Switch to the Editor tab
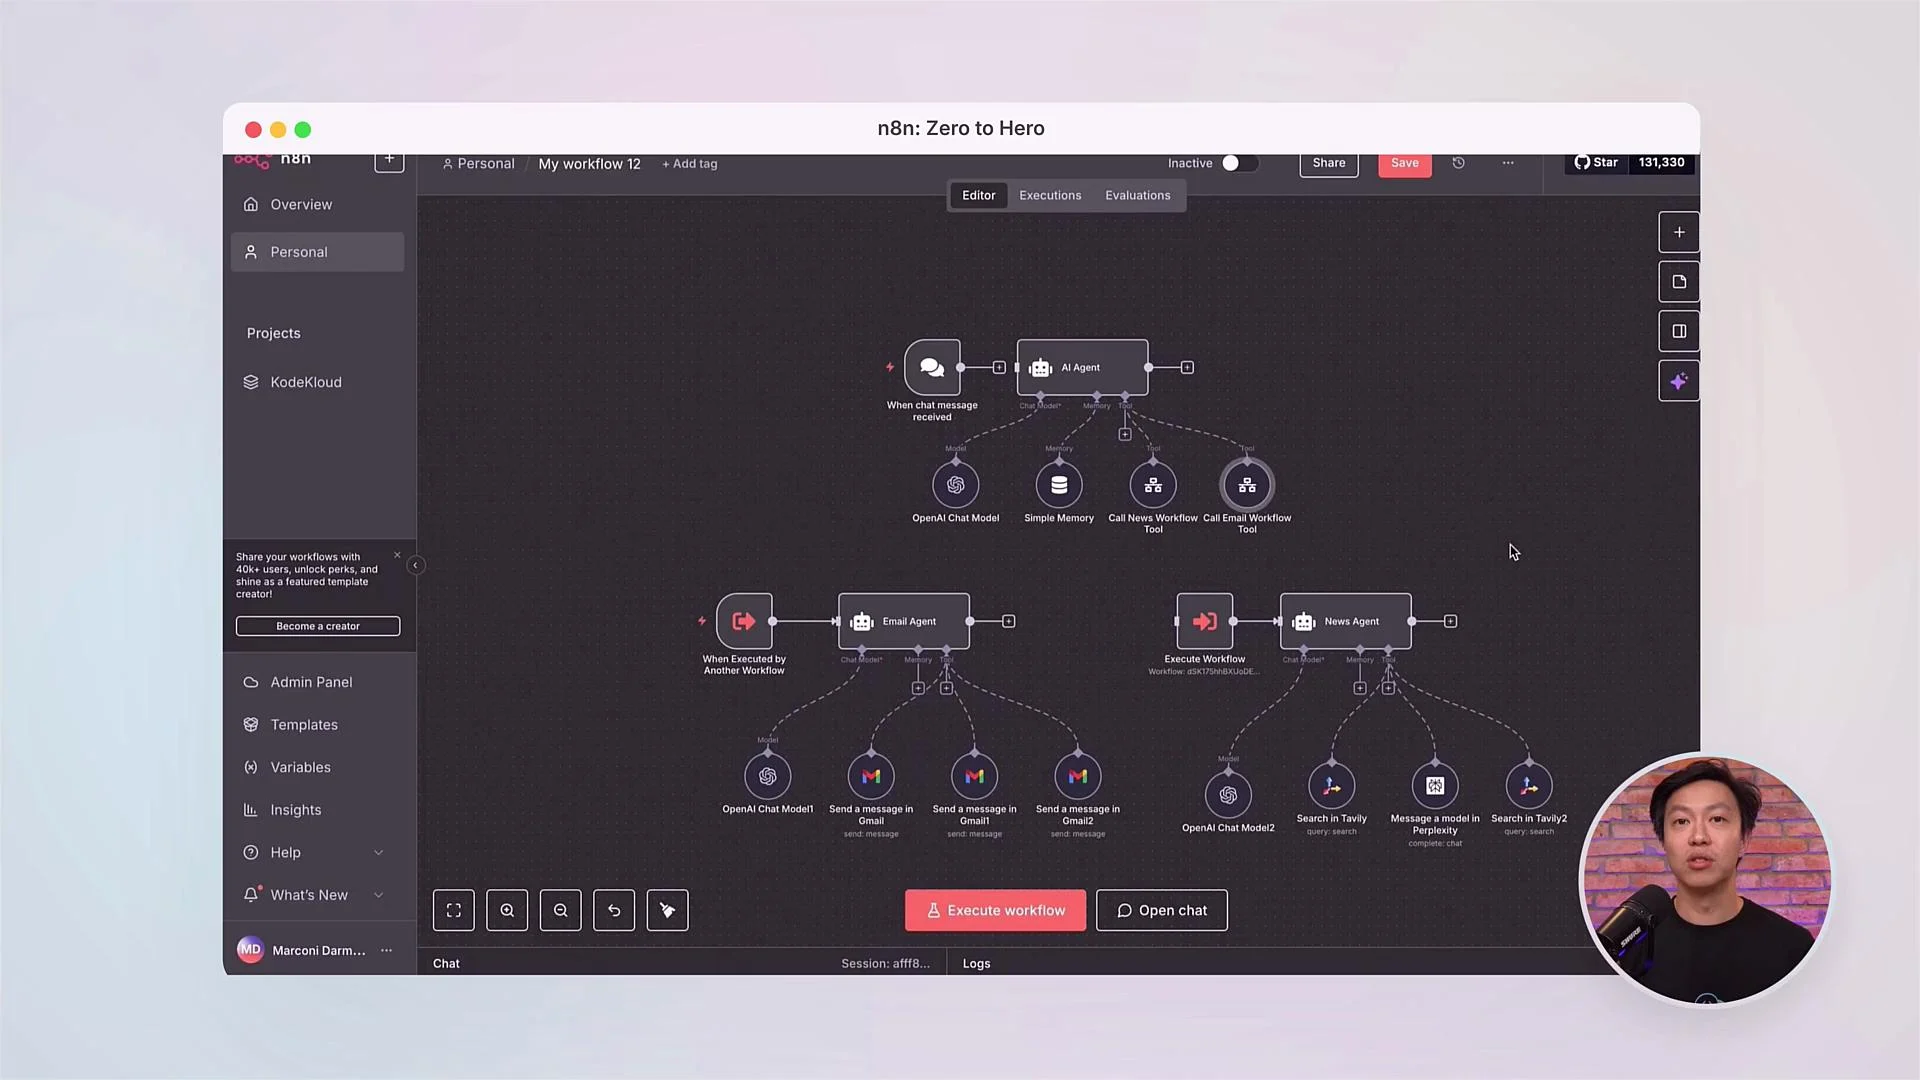The height and width of the screenshot is (1080, 1920). [978, 196]
